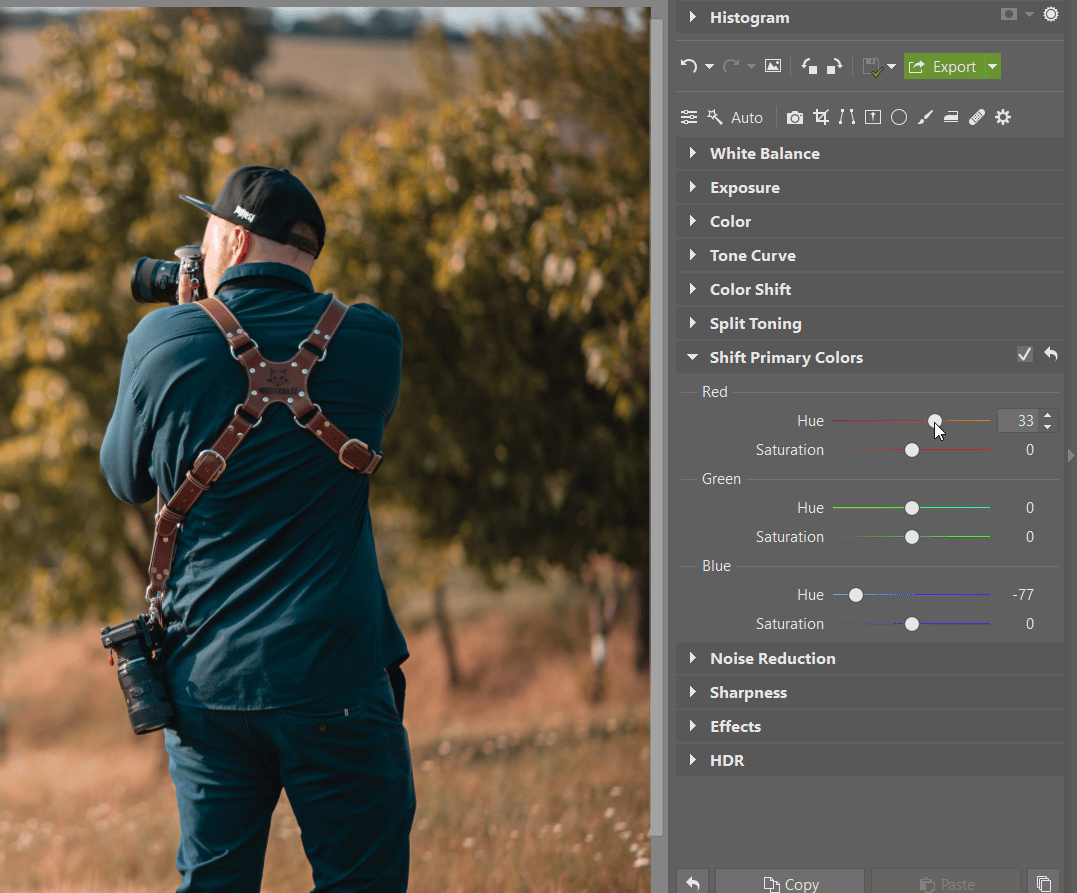Click the histogram settings gear icon
This screenshot has height=893, width=1077.
(x=1051, y=14)
